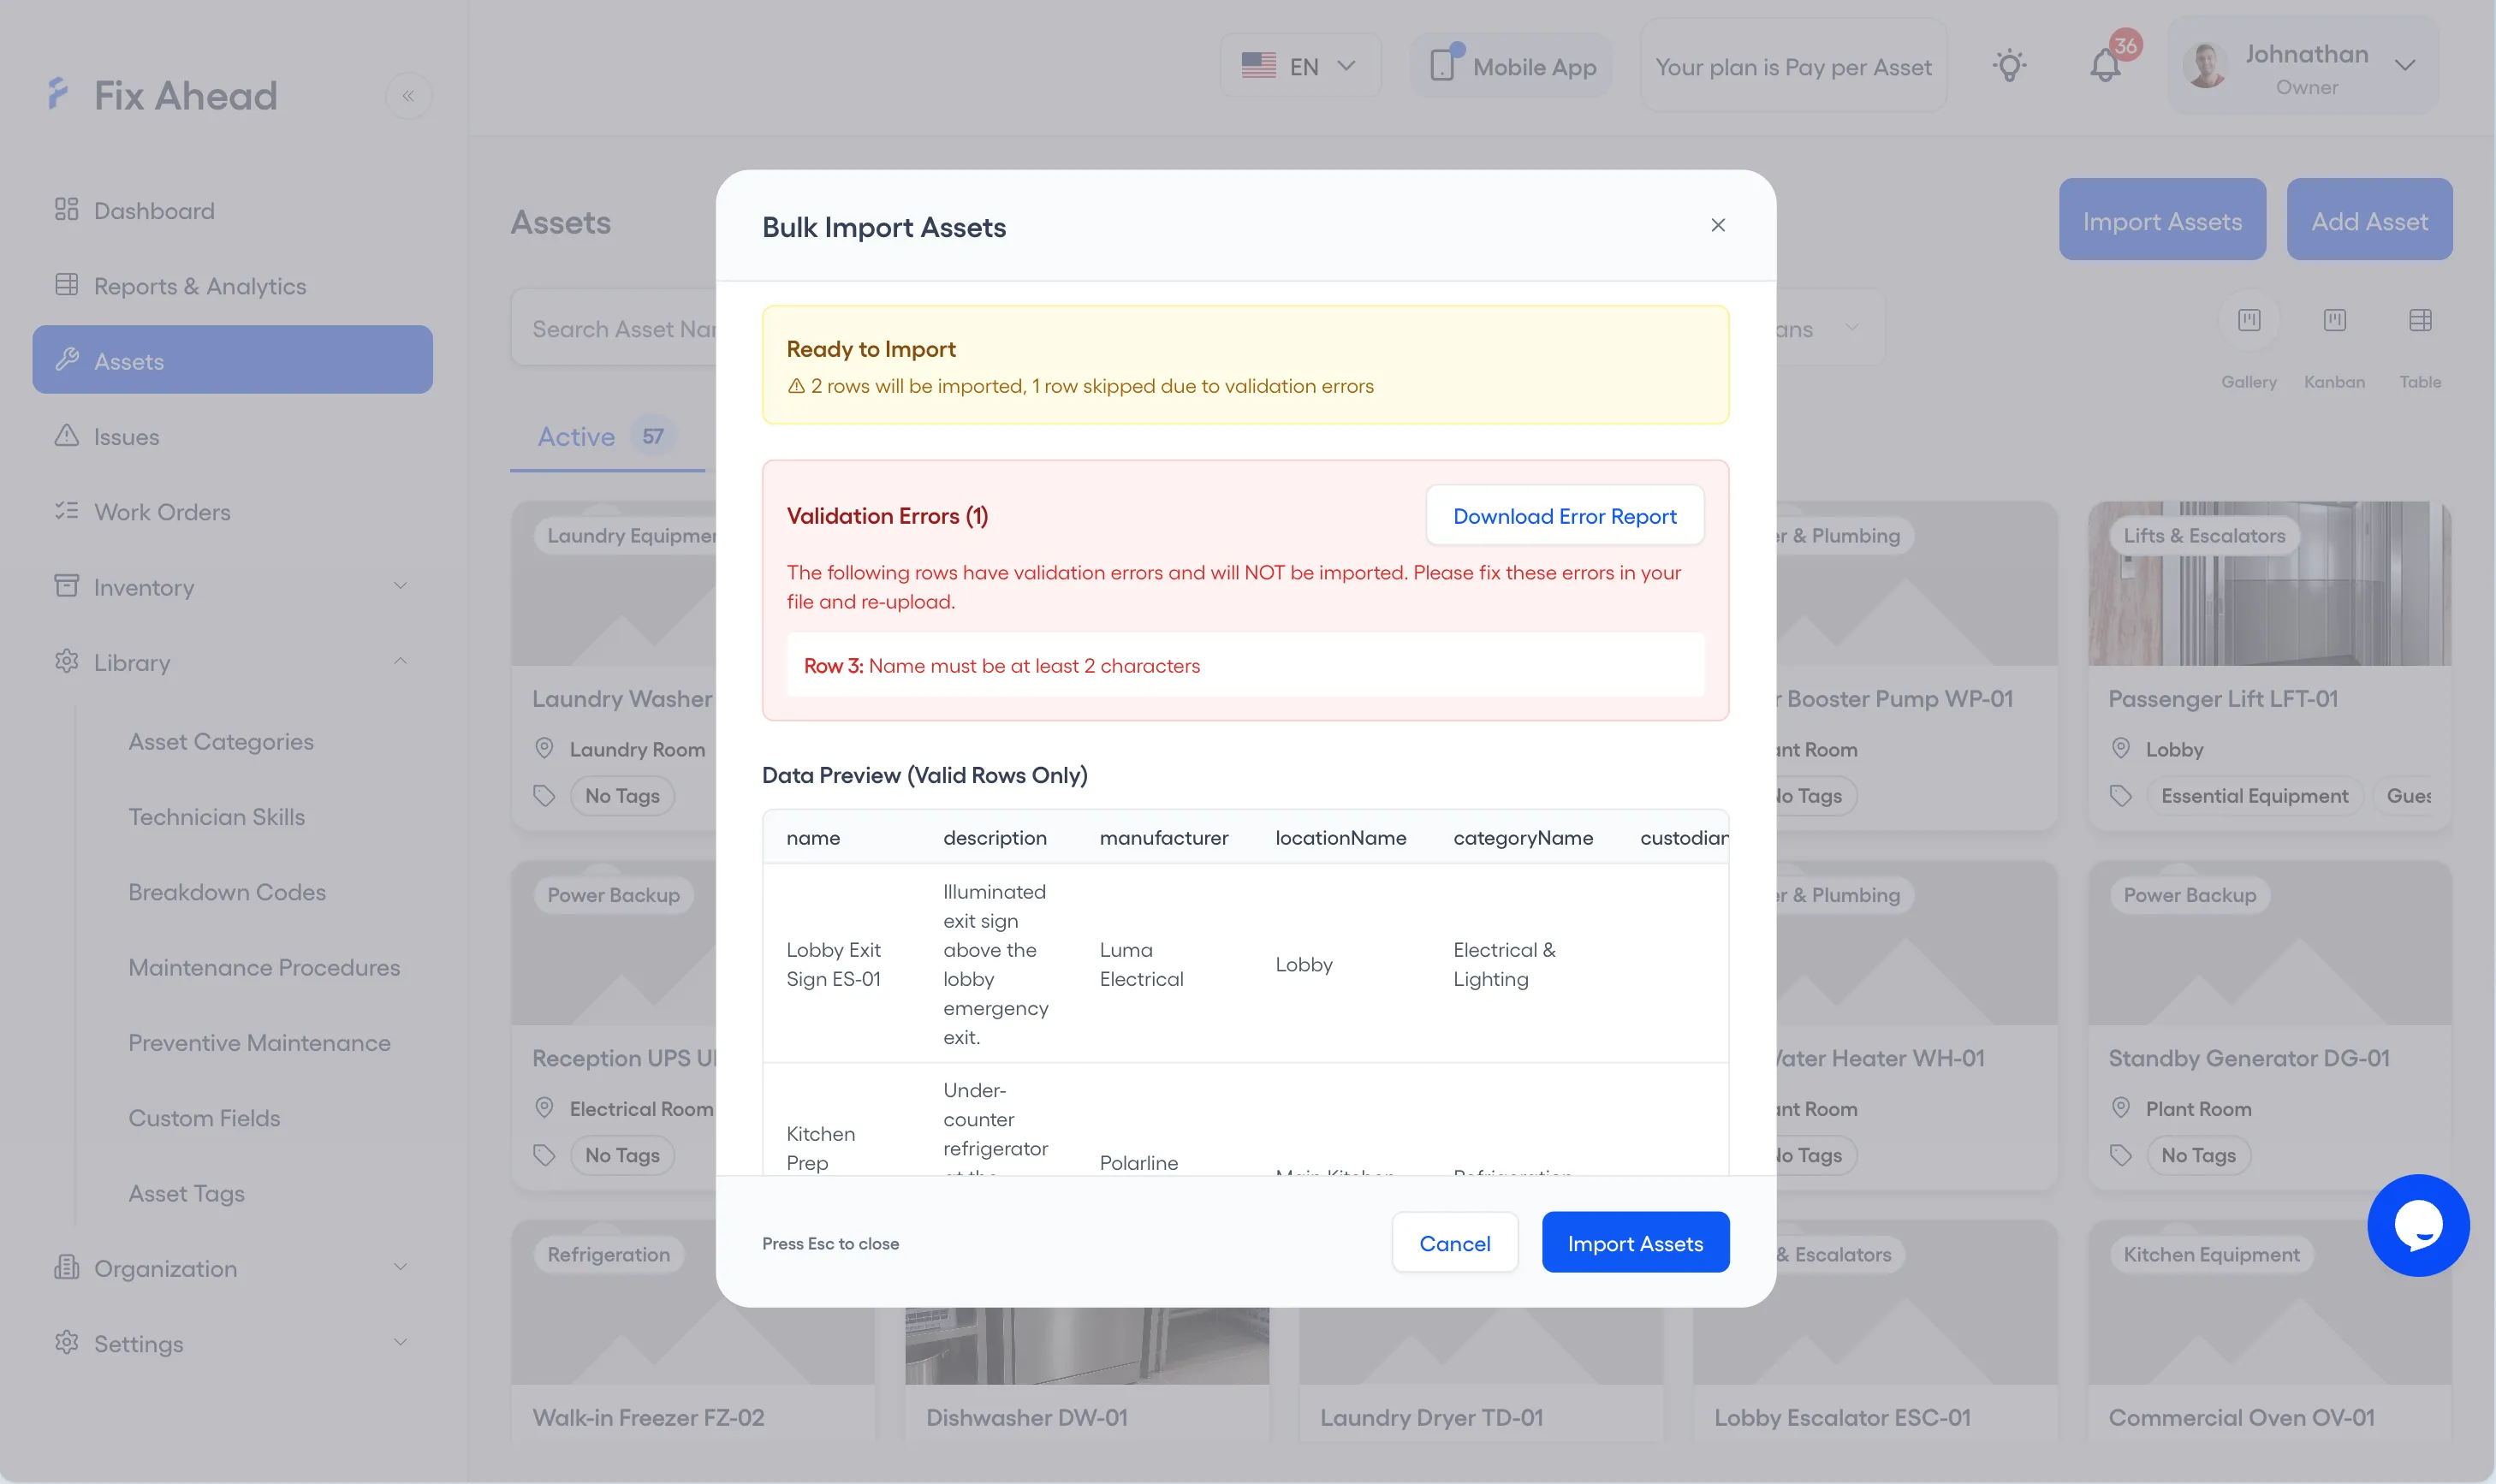This screenshot has height=1484, width=2496.
Task: Close the Bulk Import Assets dialog
Action: (1718, 225)
